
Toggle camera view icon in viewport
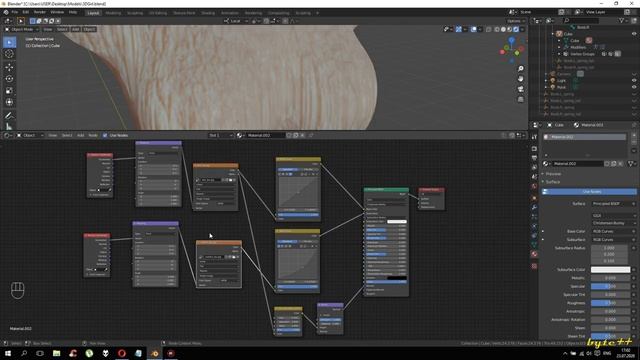520,89
